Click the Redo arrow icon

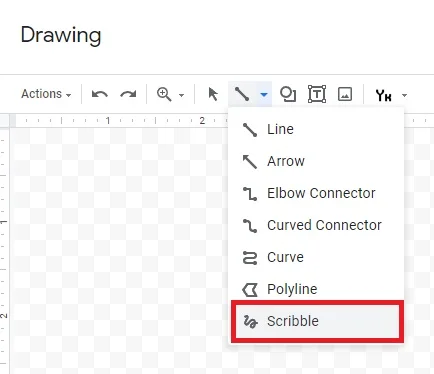point(128,94)
